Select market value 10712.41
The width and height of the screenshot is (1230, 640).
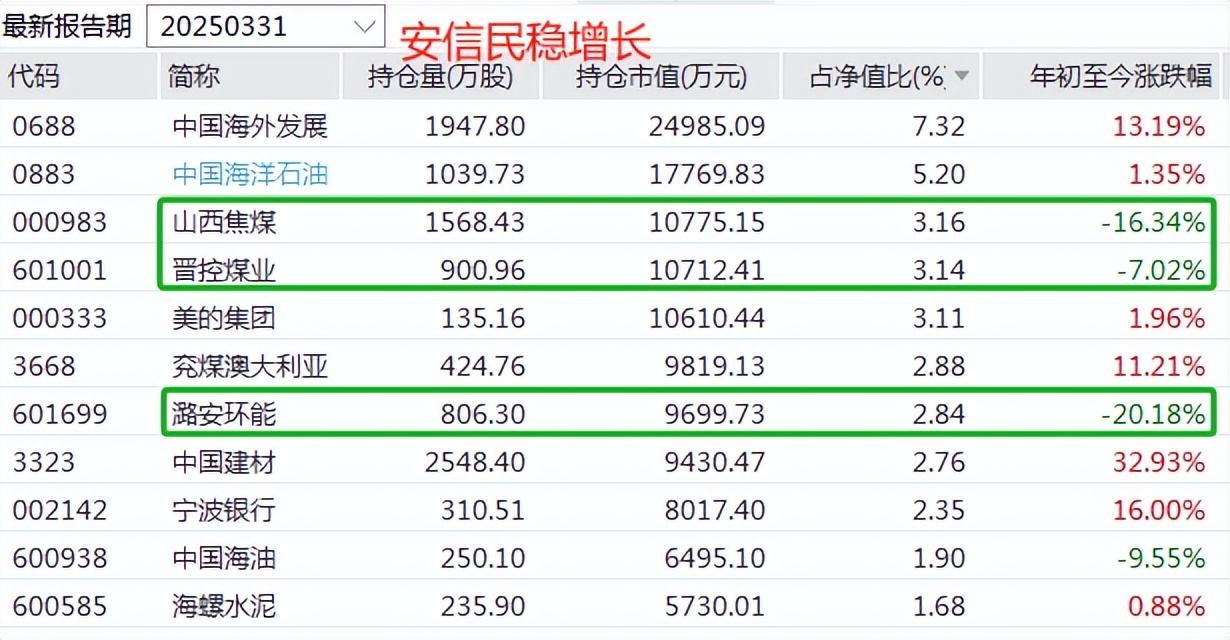click(x=707, y=270)
